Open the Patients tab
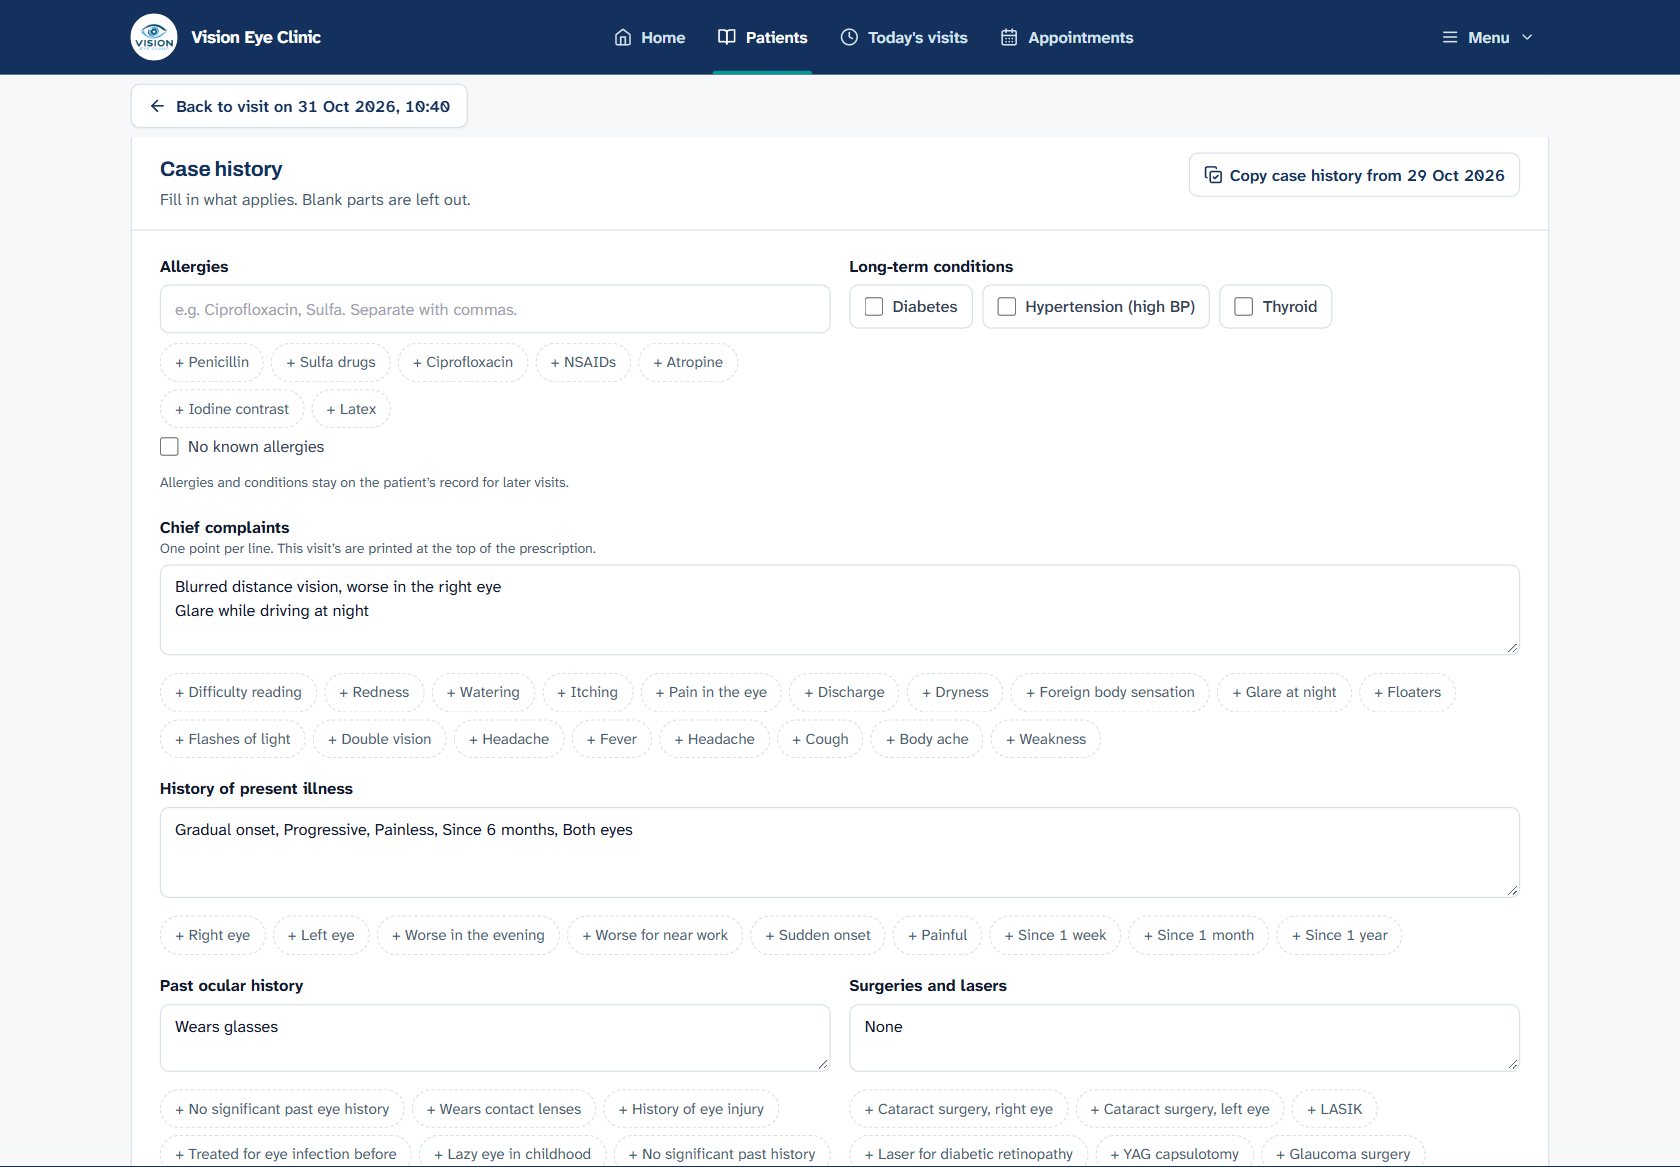This screenshot has width=1680, height=1167. pyautogui.click(x=763, y=37)
